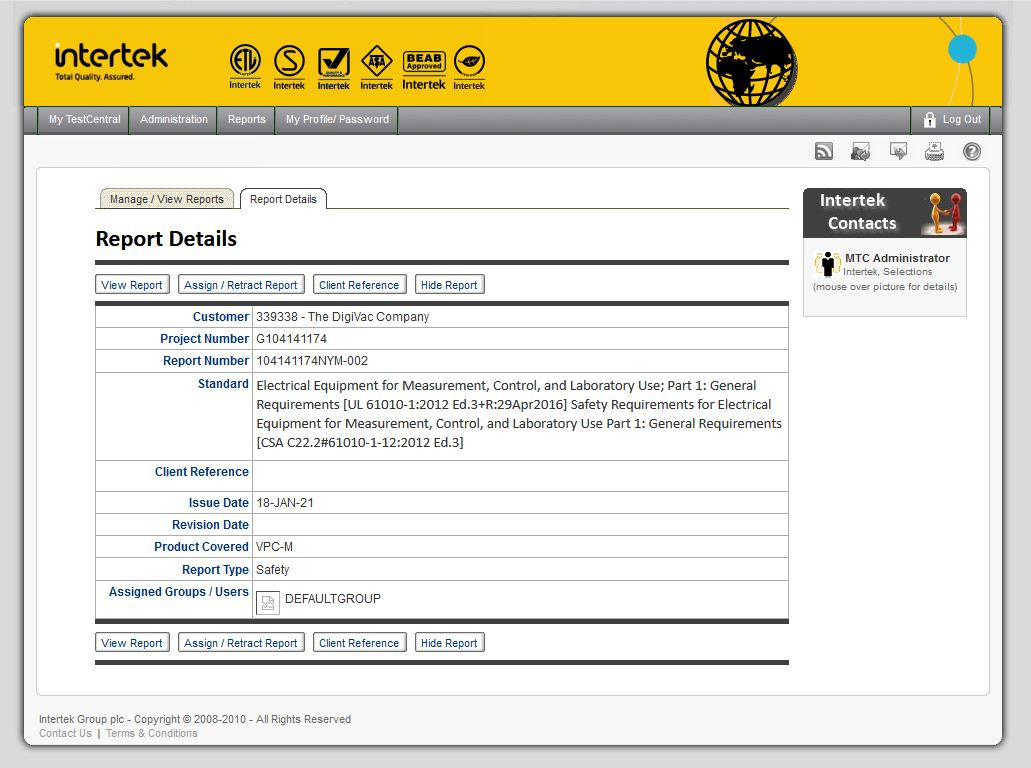
Task: Click project number G104141174
Action: click(x=291, y=339)
